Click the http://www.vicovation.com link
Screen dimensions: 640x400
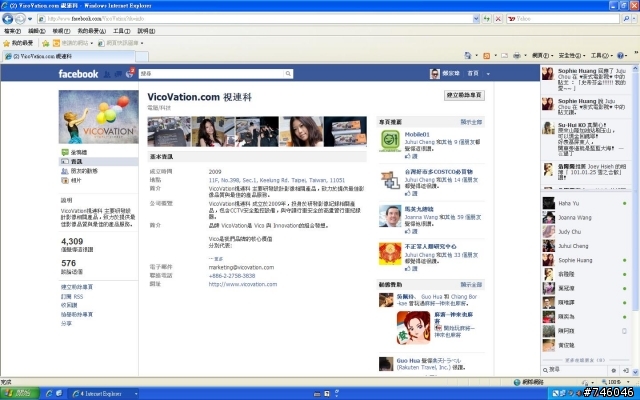243,284
